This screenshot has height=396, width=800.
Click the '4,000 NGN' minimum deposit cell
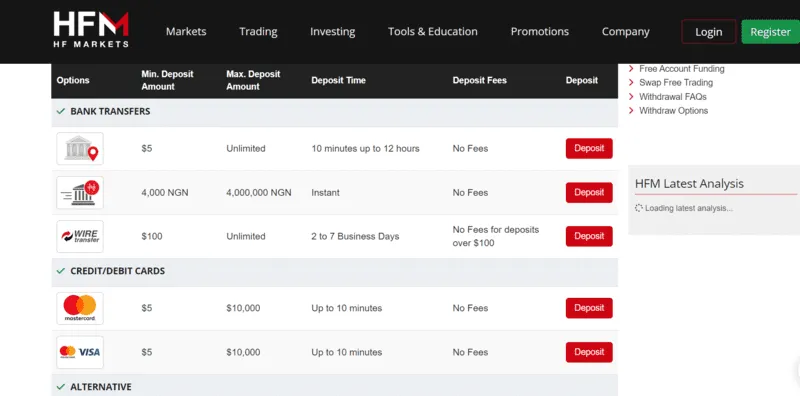165,192
